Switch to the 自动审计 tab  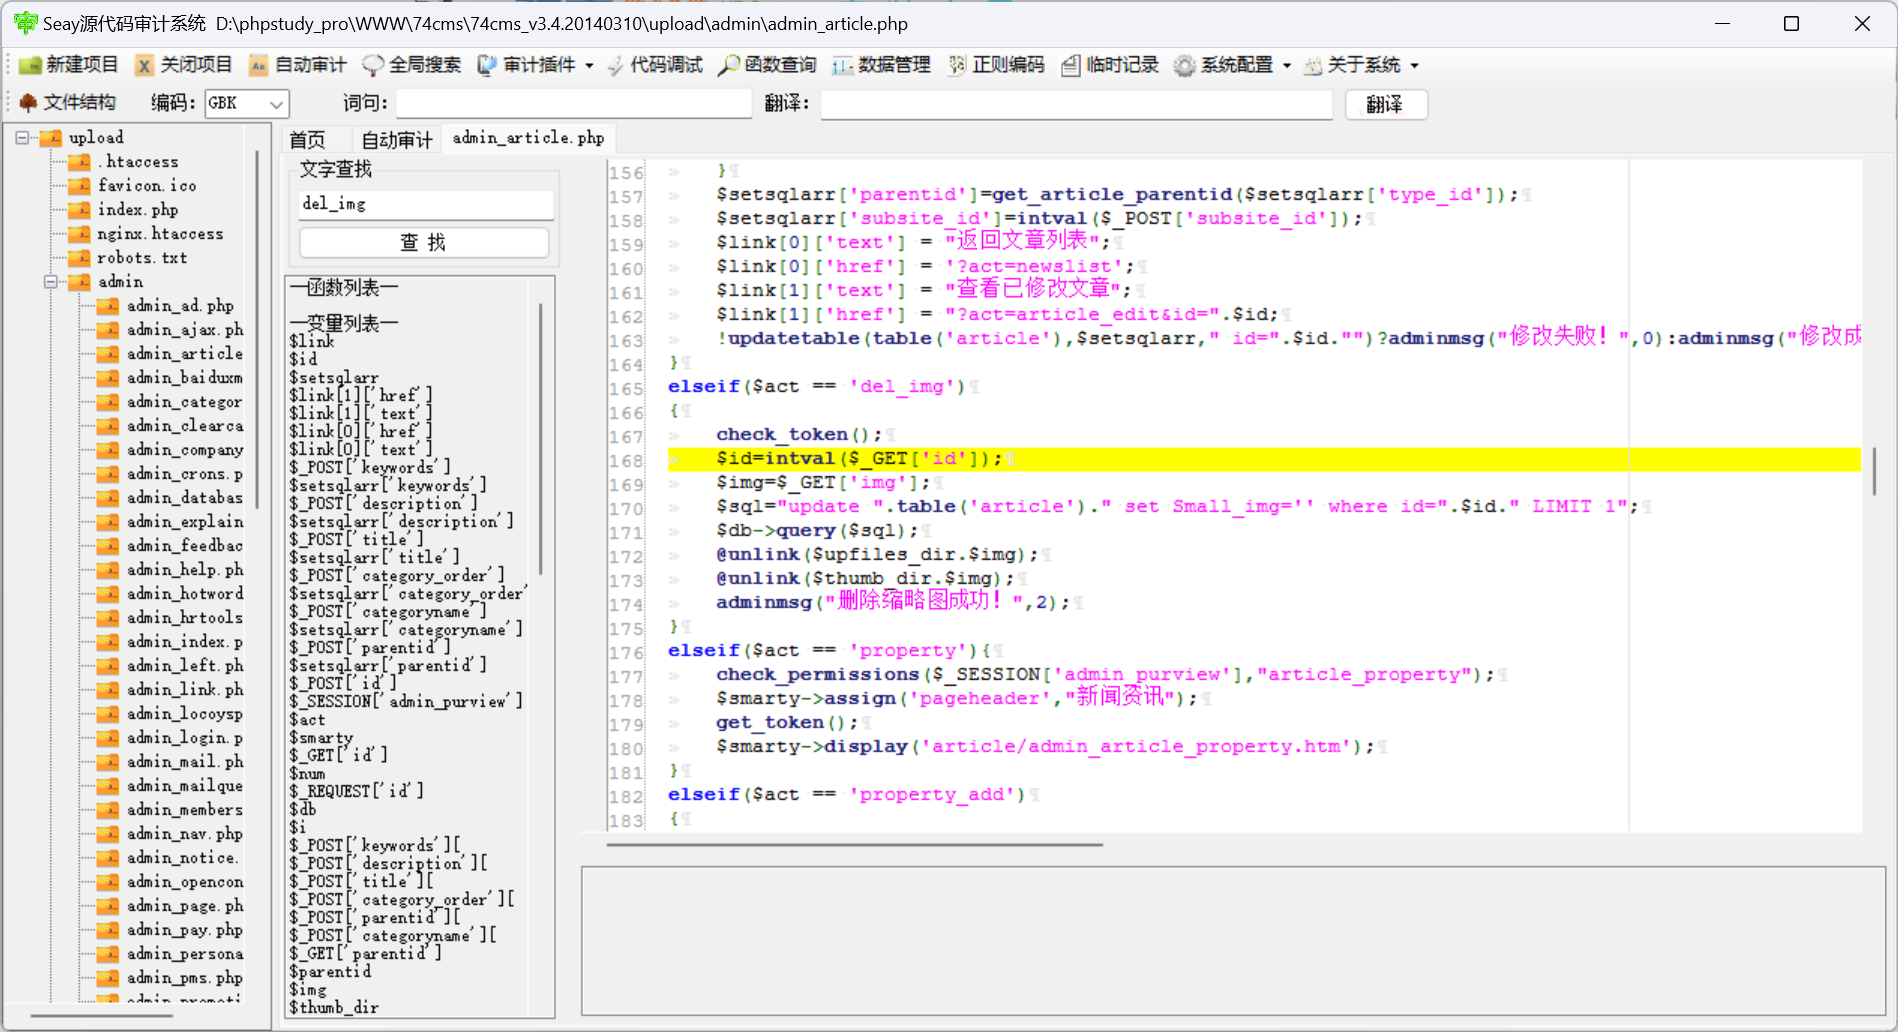[397, 140]
